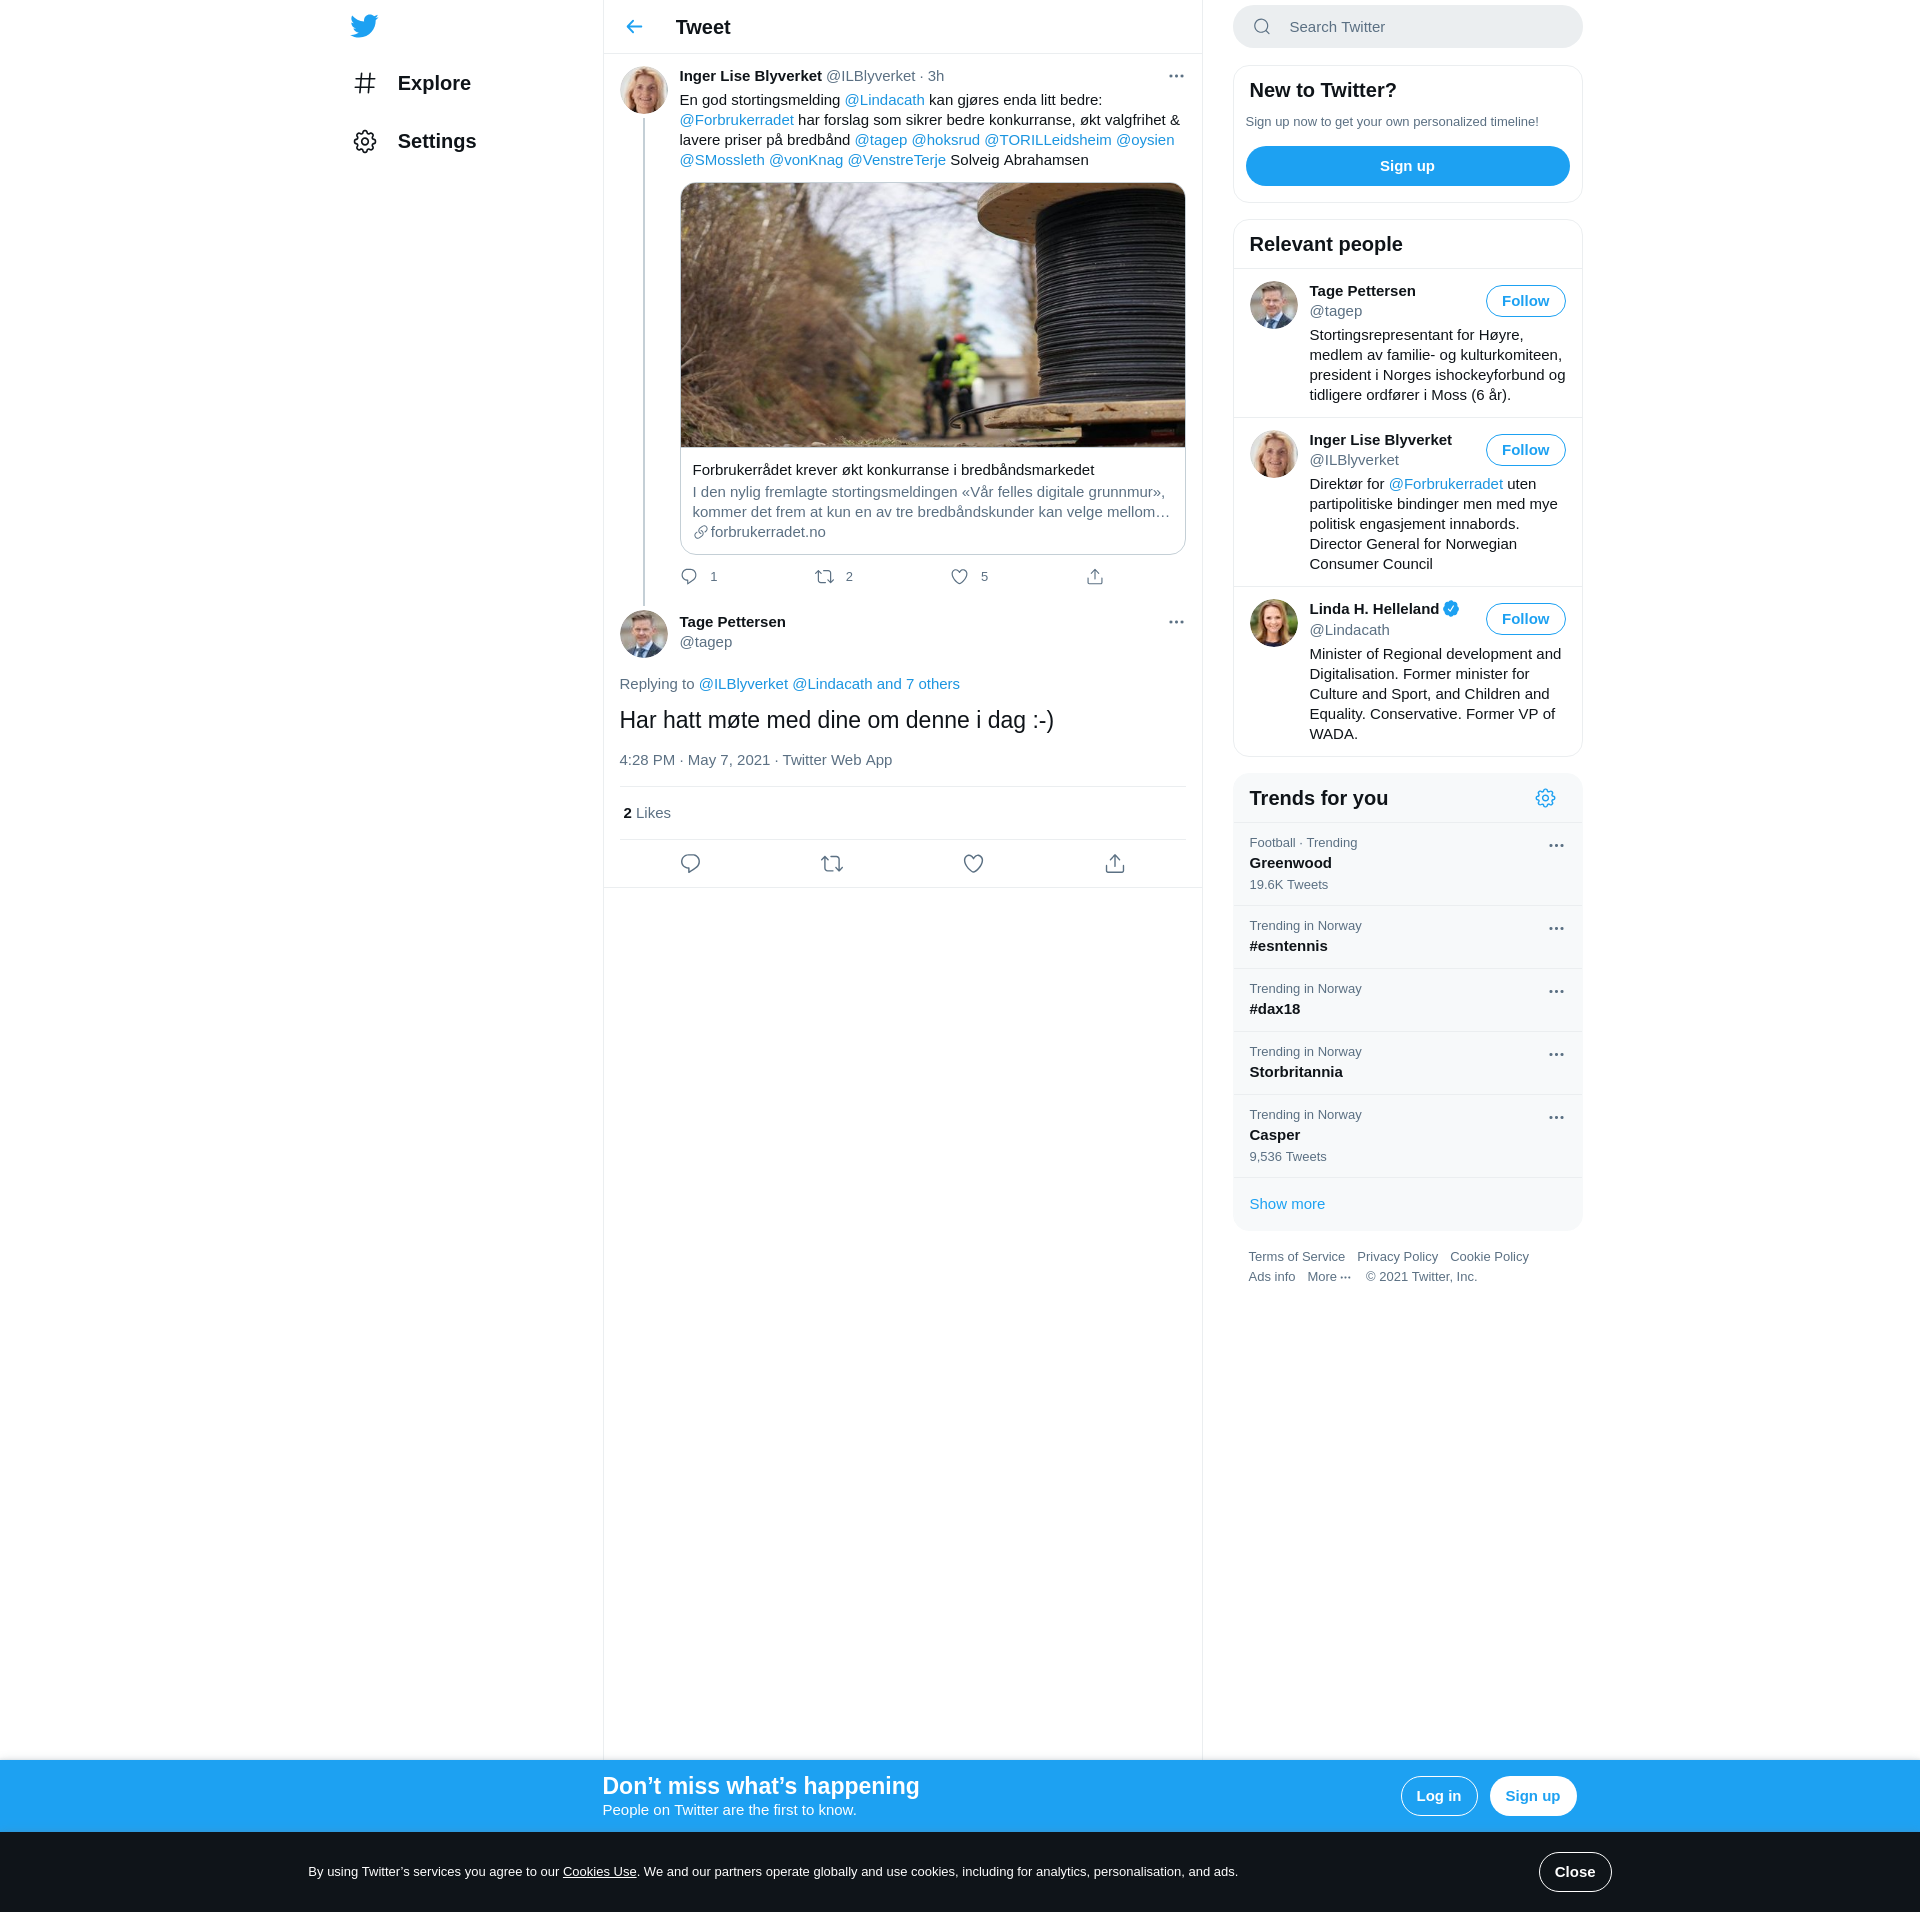Share Inger Lise Blyverket's tweet

pyautogui.click(x=1095, y=576)
